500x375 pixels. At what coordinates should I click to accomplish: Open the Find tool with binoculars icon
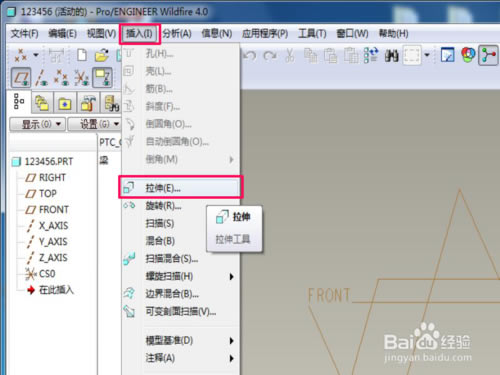pos(391,55)
